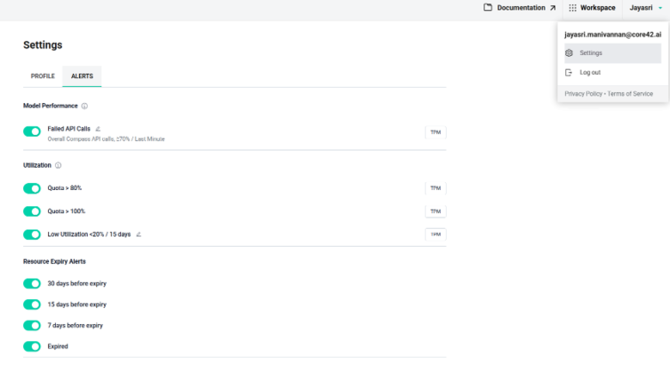670x380 pixels.
Task: Click the Settings gear icon in menu
Action: 569,53
